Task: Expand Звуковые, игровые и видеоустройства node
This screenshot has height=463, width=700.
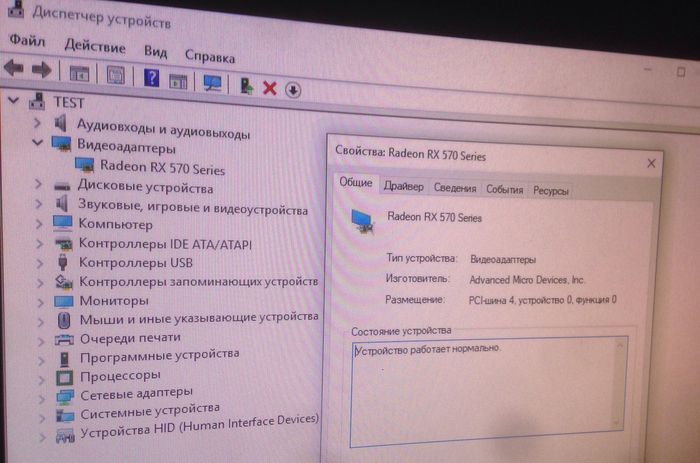Action: click(x=39, y=204)
